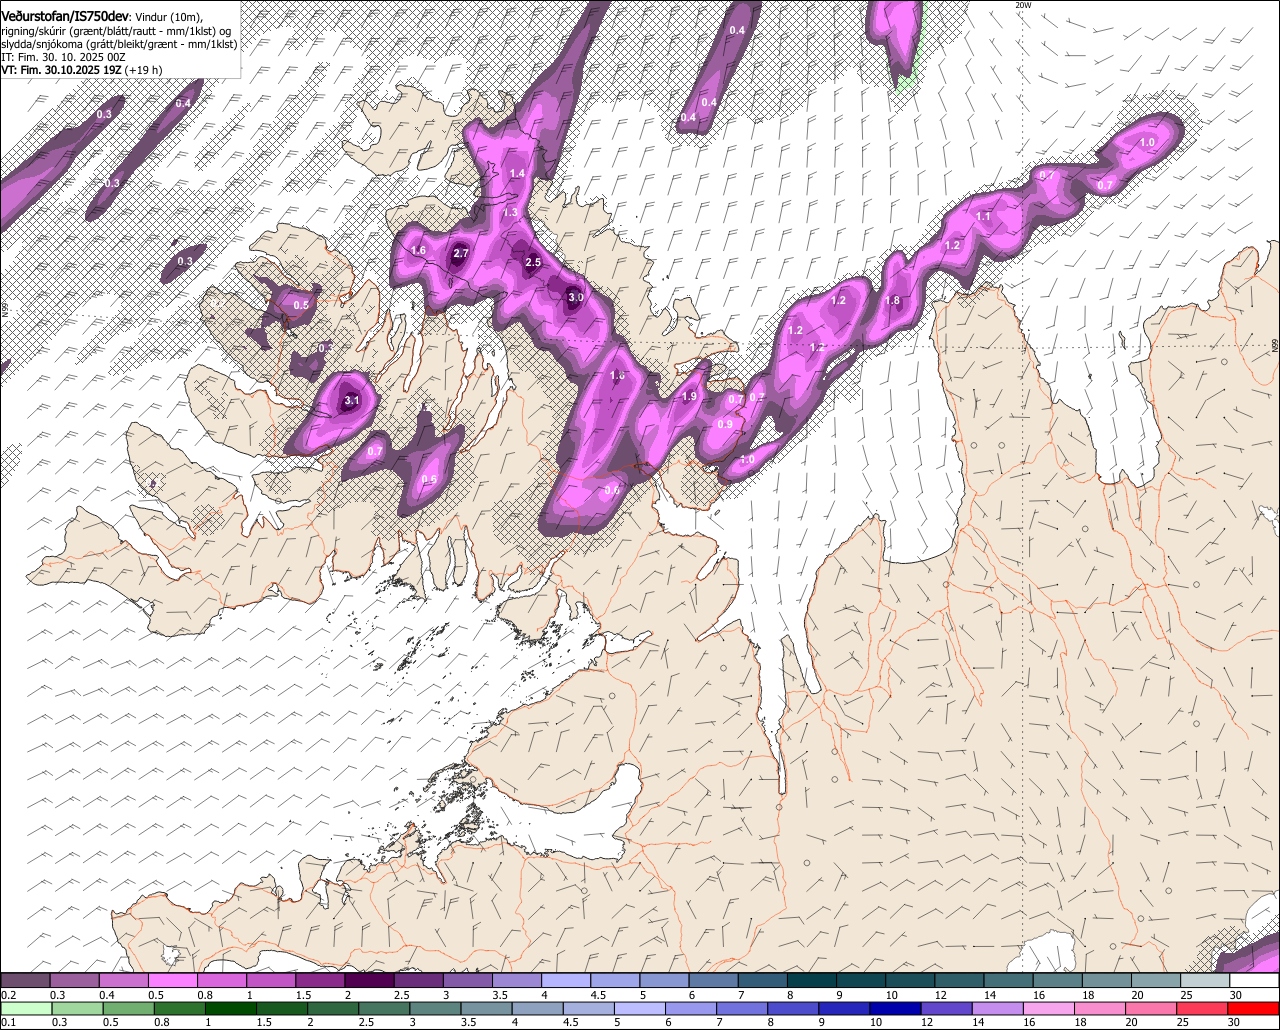Select the pink rain swatch starting at 20

pos(1152,1008)
